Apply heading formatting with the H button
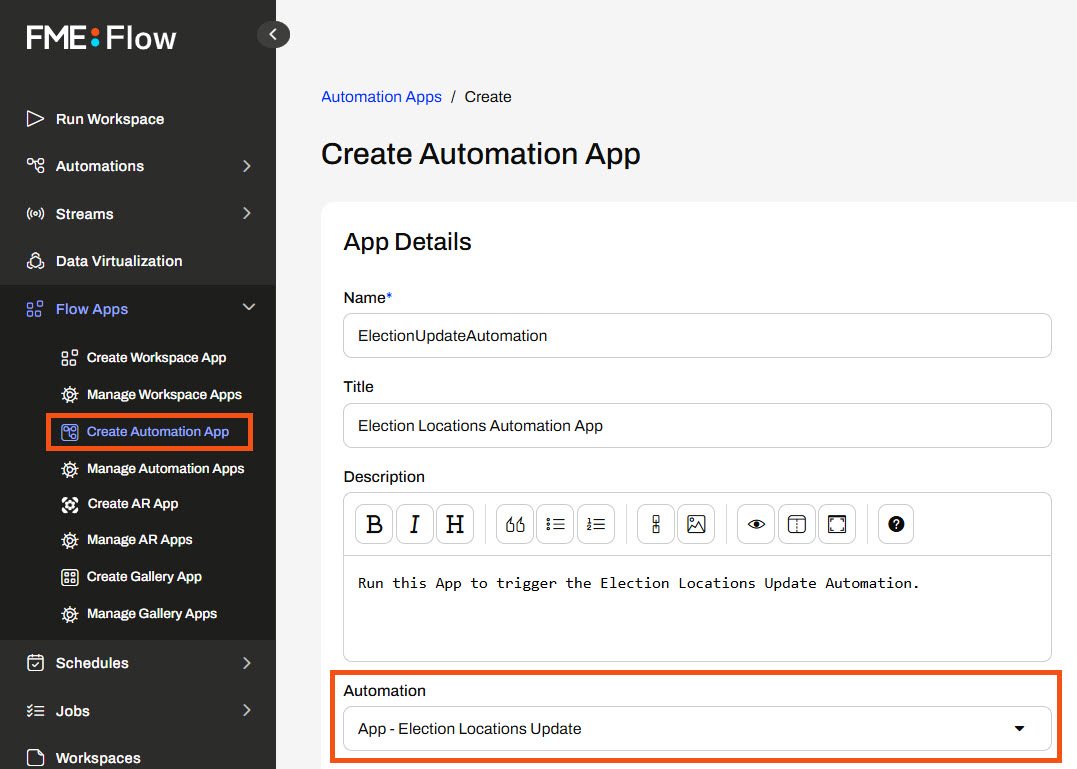1077x769 pixels. pos(455,525)
